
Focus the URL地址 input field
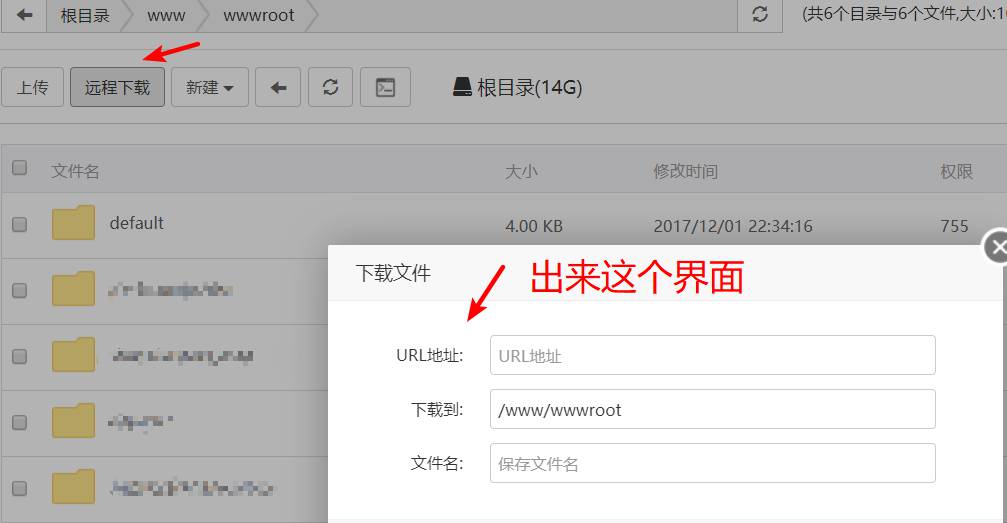coord(712,355)
